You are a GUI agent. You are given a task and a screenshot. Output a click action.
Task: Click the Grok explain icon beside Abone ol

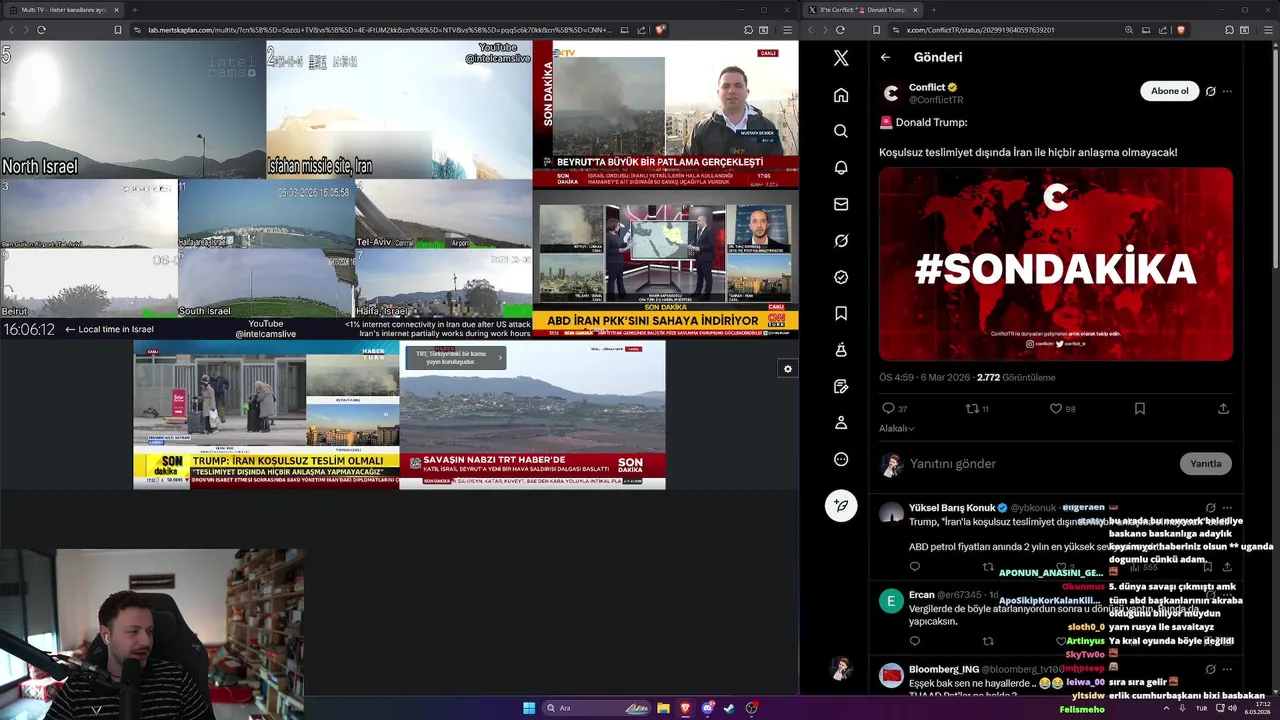click(x=1210, y=91)
